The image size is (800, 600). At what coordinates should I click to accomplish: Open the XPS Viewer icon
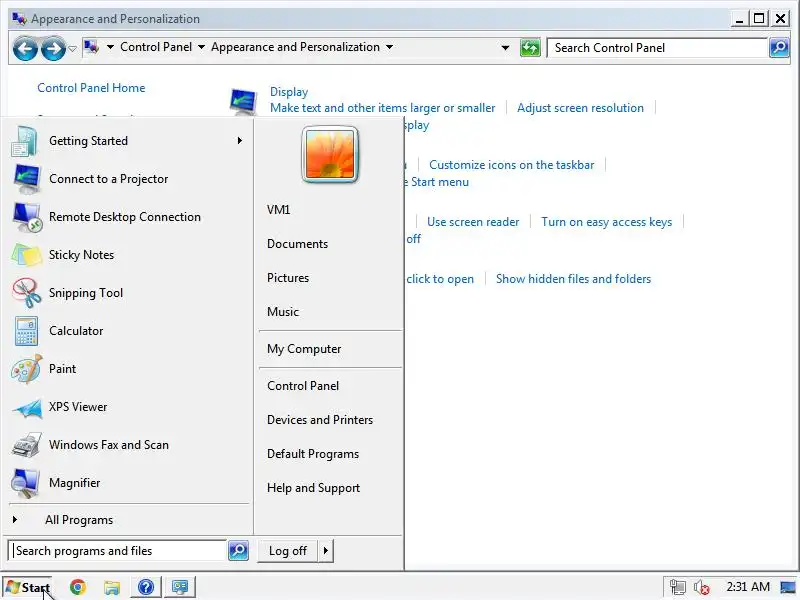tap(27, 407)
